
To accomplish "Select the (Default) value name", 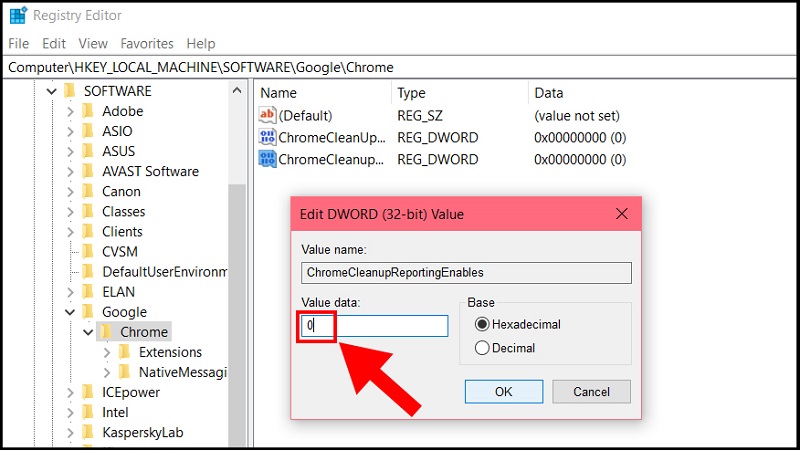I will click(x=305, y=116).
